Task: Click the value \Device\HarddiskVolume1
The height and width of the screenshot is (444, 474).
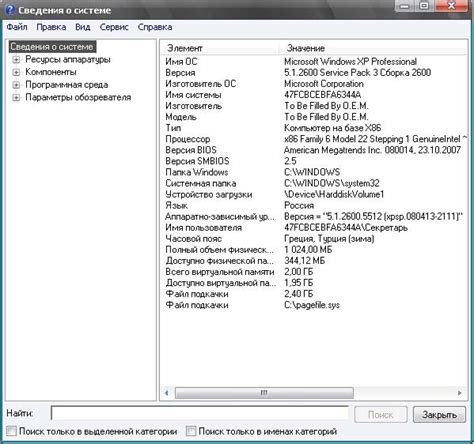Action: (334, 194)
